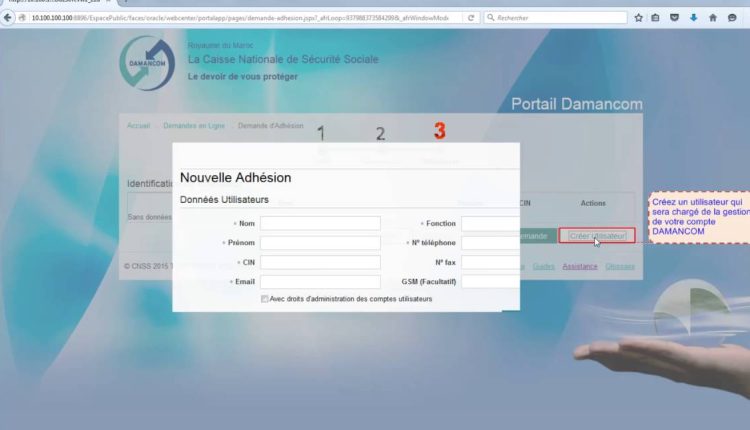Click the Nom input field
The width and height of the screenshot is (750, 430).
point(320,223)
